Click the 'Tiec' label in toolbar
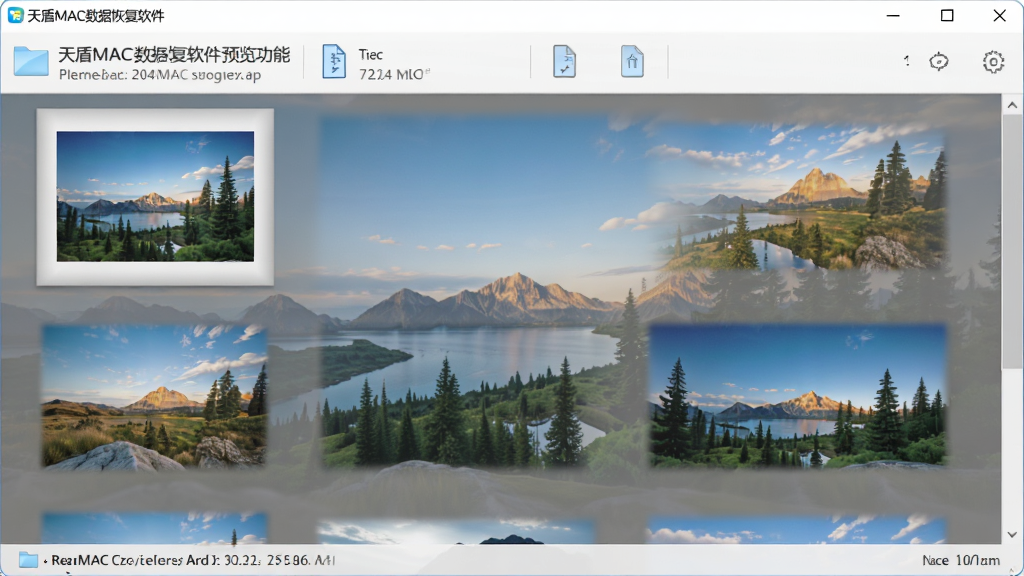The width and height of the screenshot is (1024, 576). 370,55
